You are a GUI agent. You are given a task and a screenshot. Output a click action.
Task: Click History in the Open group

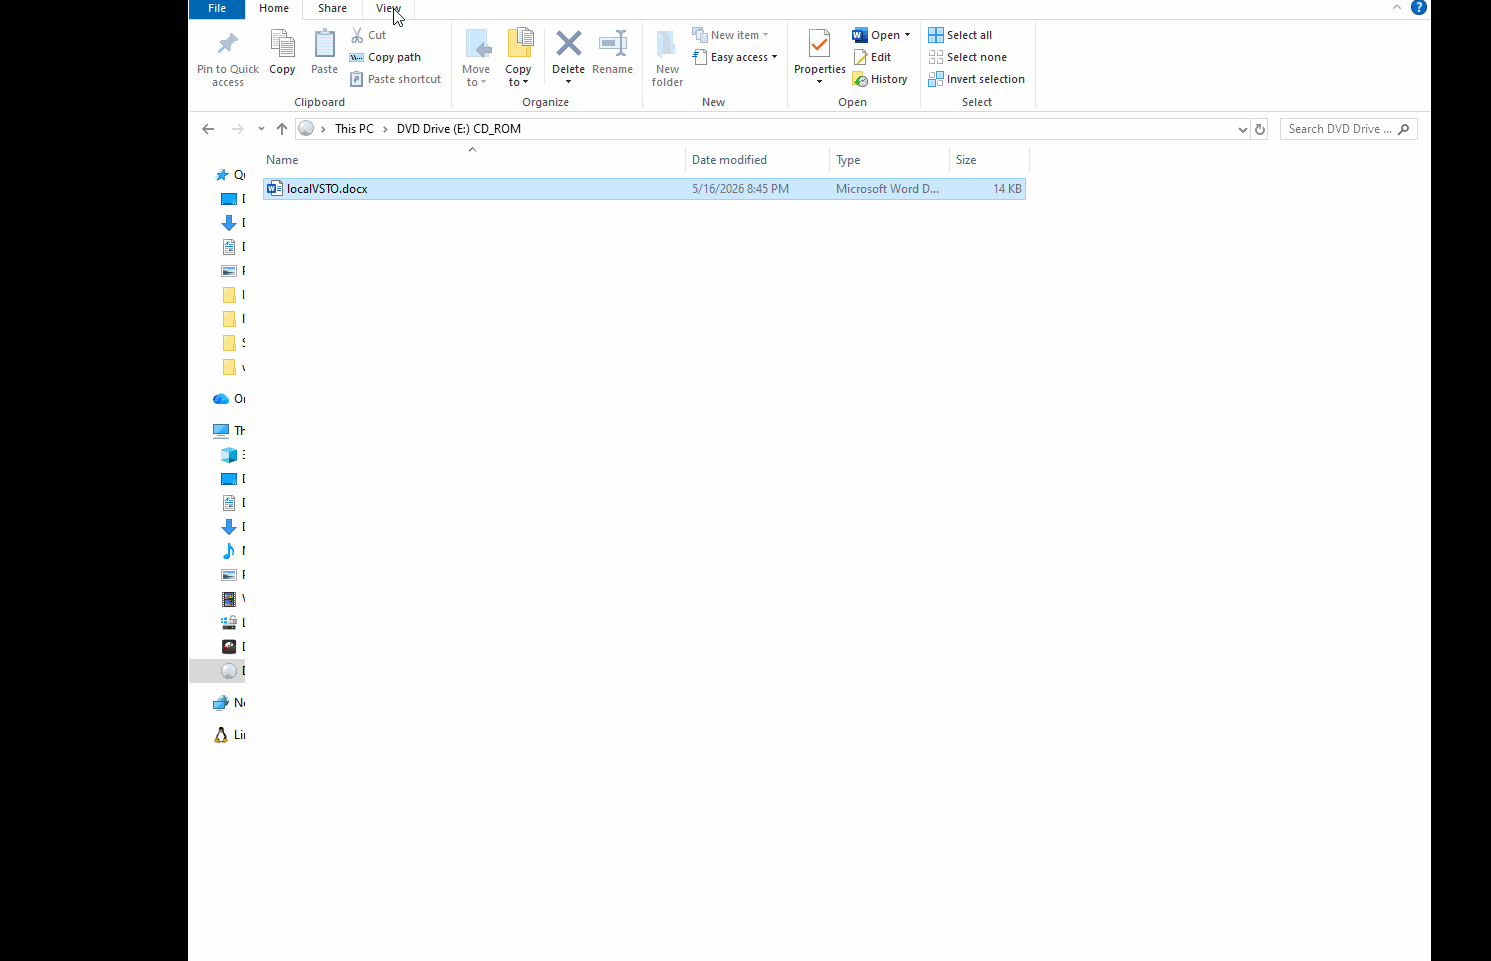[880, 79]
